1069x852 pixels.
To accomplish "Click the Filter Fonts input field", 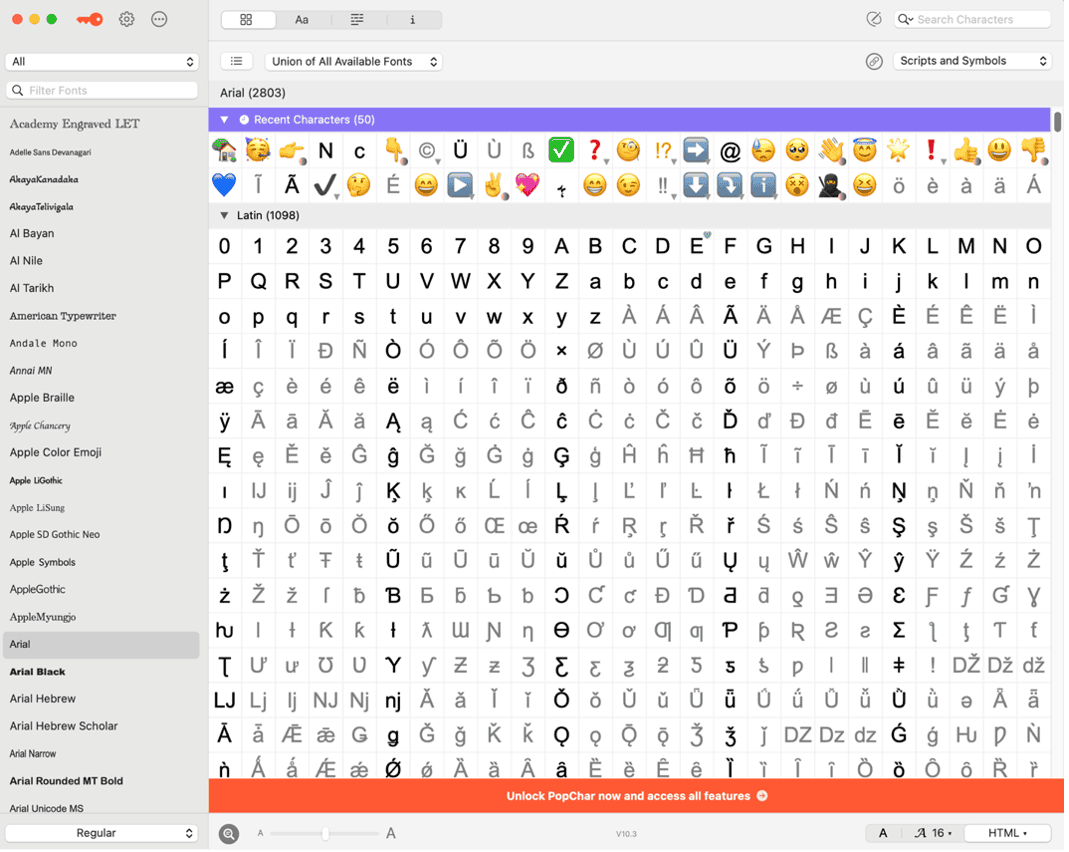I will point(102,90).
